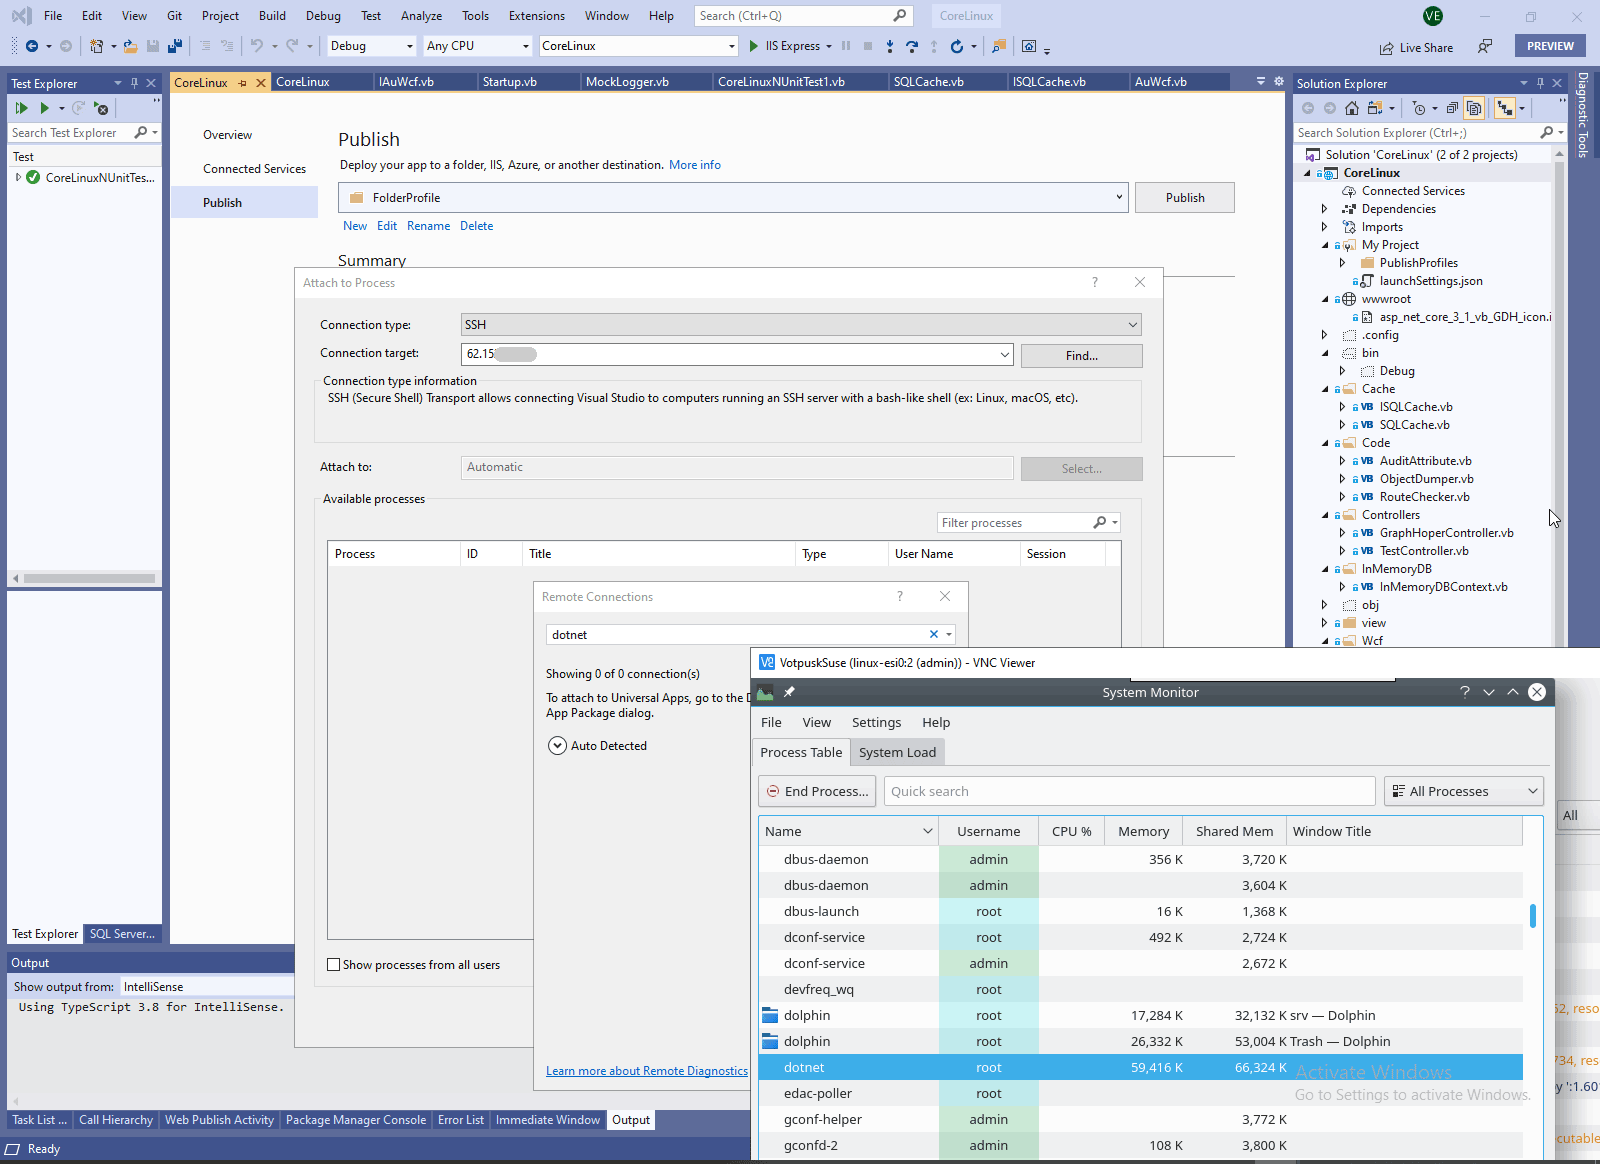Click the help question mark in Attach to Process
The image size is (1600, 1164).
[1095, 282]
